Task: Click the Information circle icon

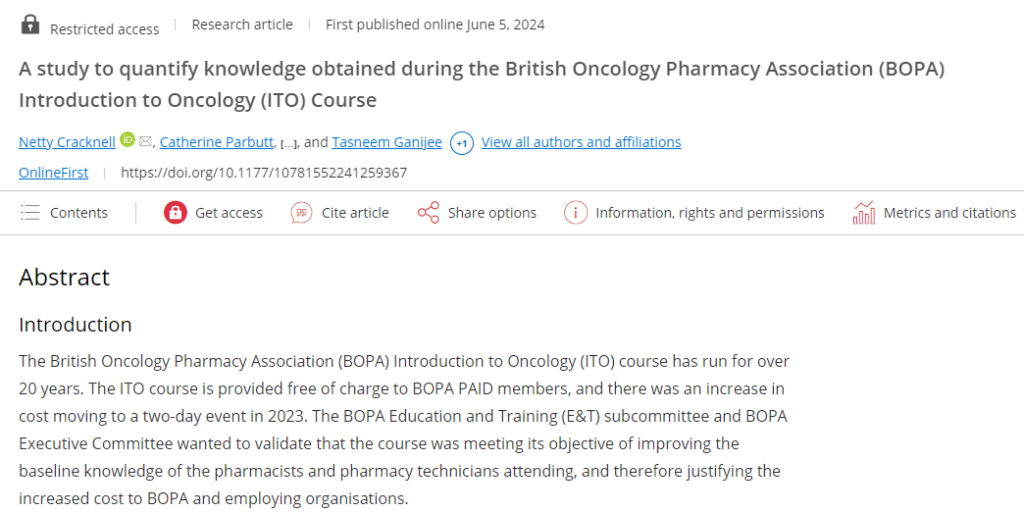Action: point(575,213)
